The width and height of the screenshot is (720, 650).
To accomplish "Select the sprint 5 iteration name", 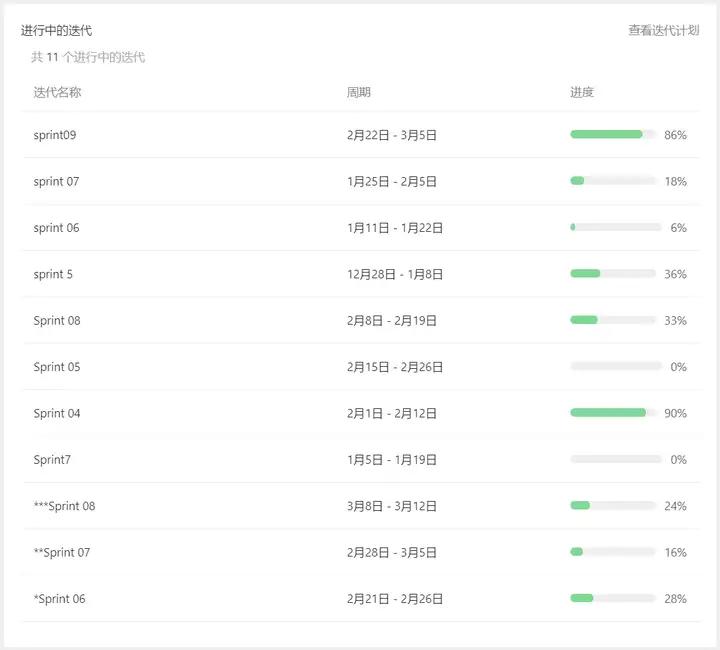I will pyautogui.click(x=53, y=274).
